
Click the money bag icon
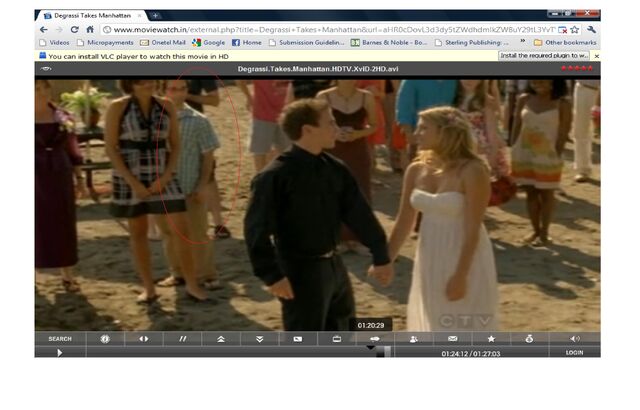[x=529, y=339]
